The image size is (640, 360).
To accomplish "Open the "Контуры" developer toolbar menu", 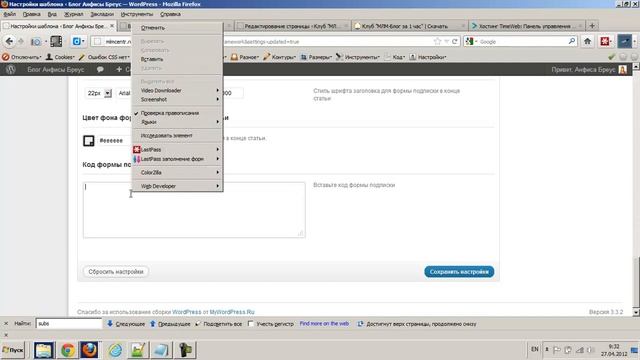I will [280, 57].
